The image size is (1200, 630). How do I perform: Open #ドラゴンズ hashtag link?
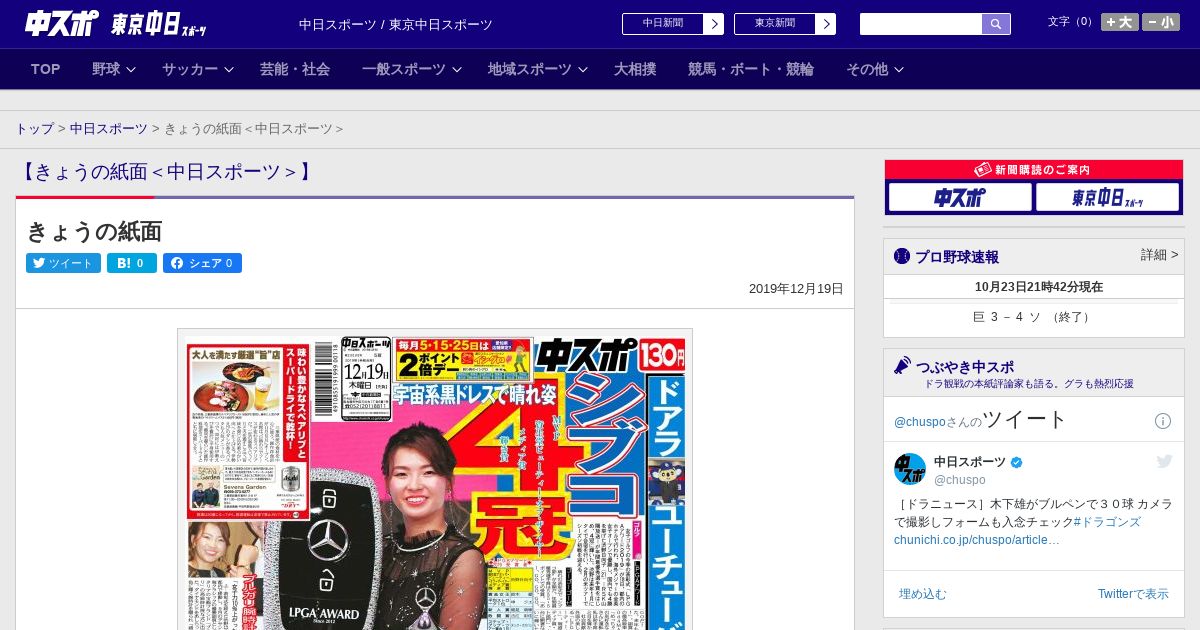1107,522
